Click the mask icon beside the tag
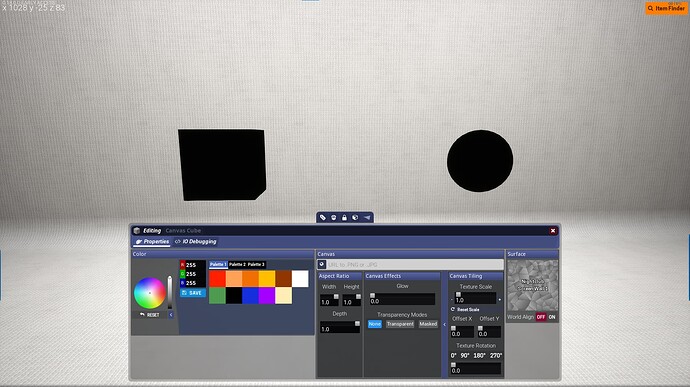 334,217
